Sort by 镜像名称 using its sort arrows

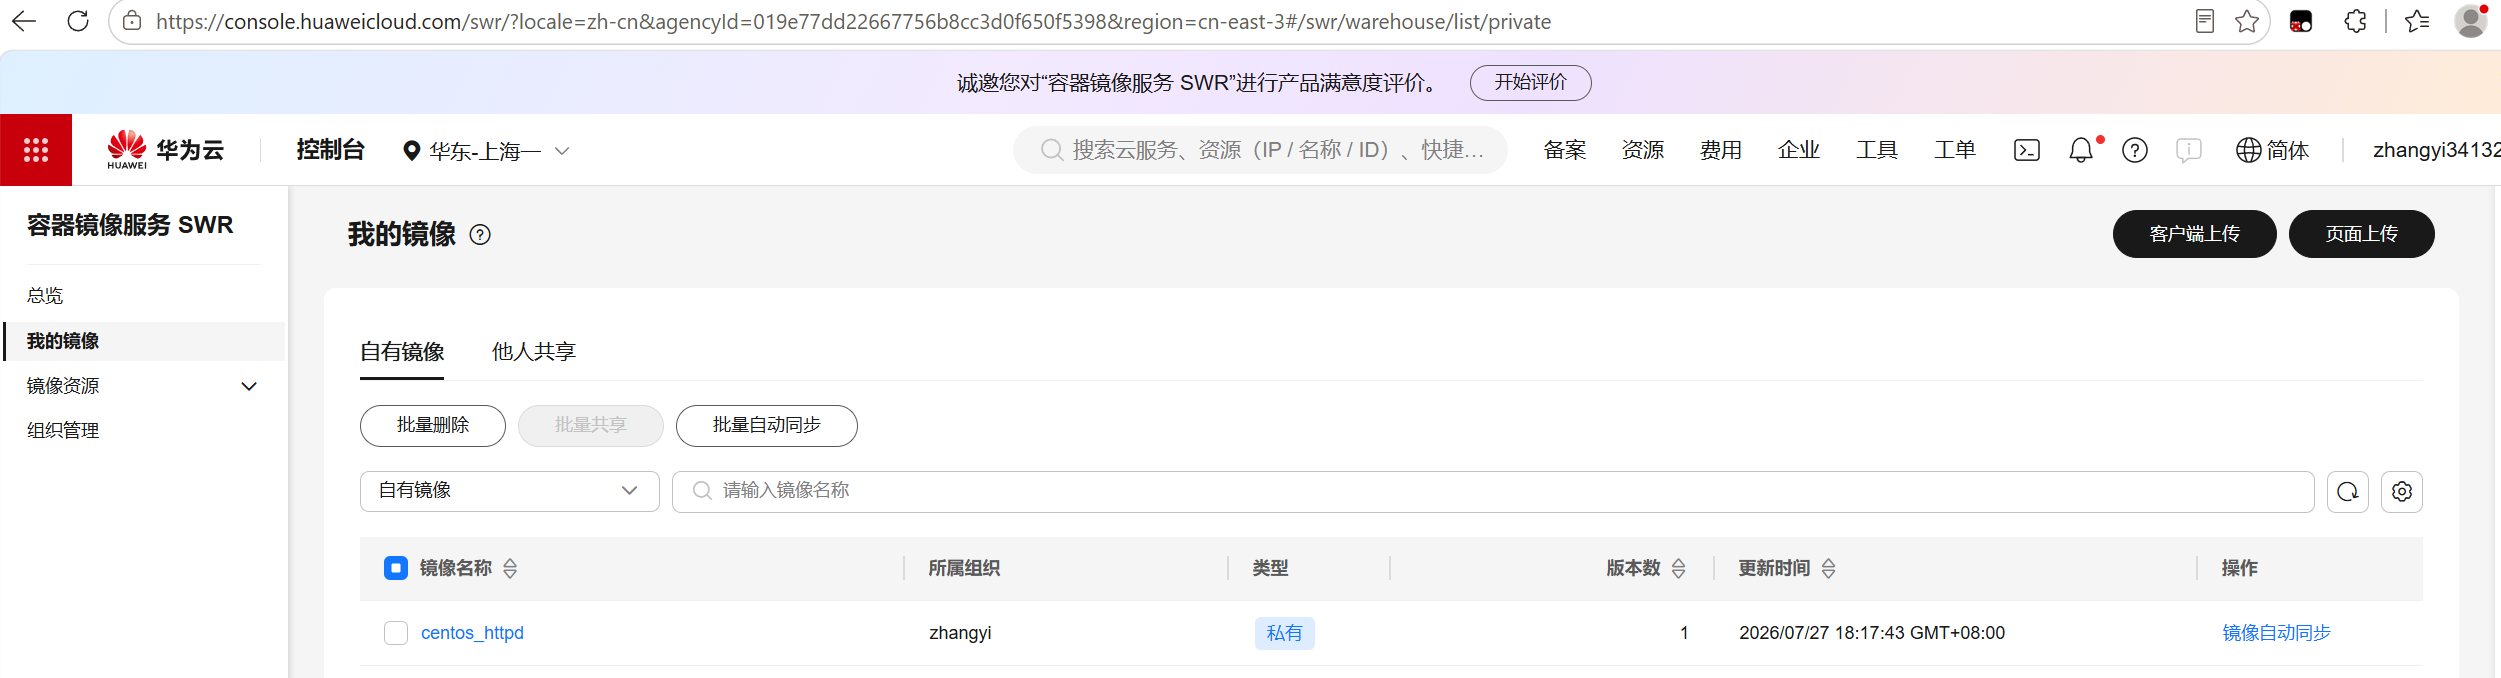click(x=510, y=568)
